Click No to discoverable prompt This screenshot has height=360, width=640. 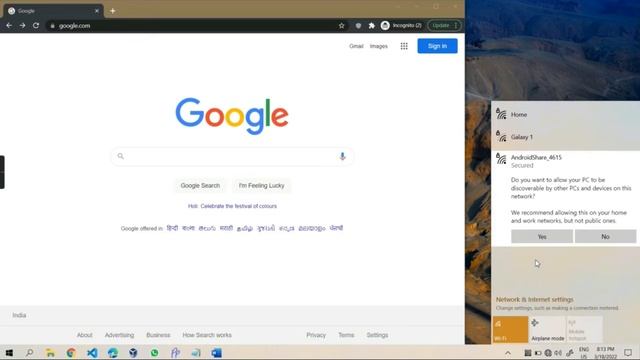coord(605,236)
